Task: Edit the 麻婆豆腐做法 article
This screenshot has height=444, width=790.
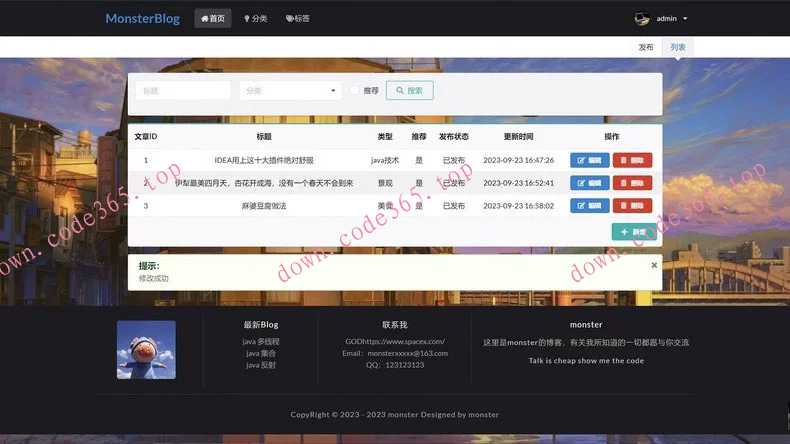Action: click(x=589, y=206)
